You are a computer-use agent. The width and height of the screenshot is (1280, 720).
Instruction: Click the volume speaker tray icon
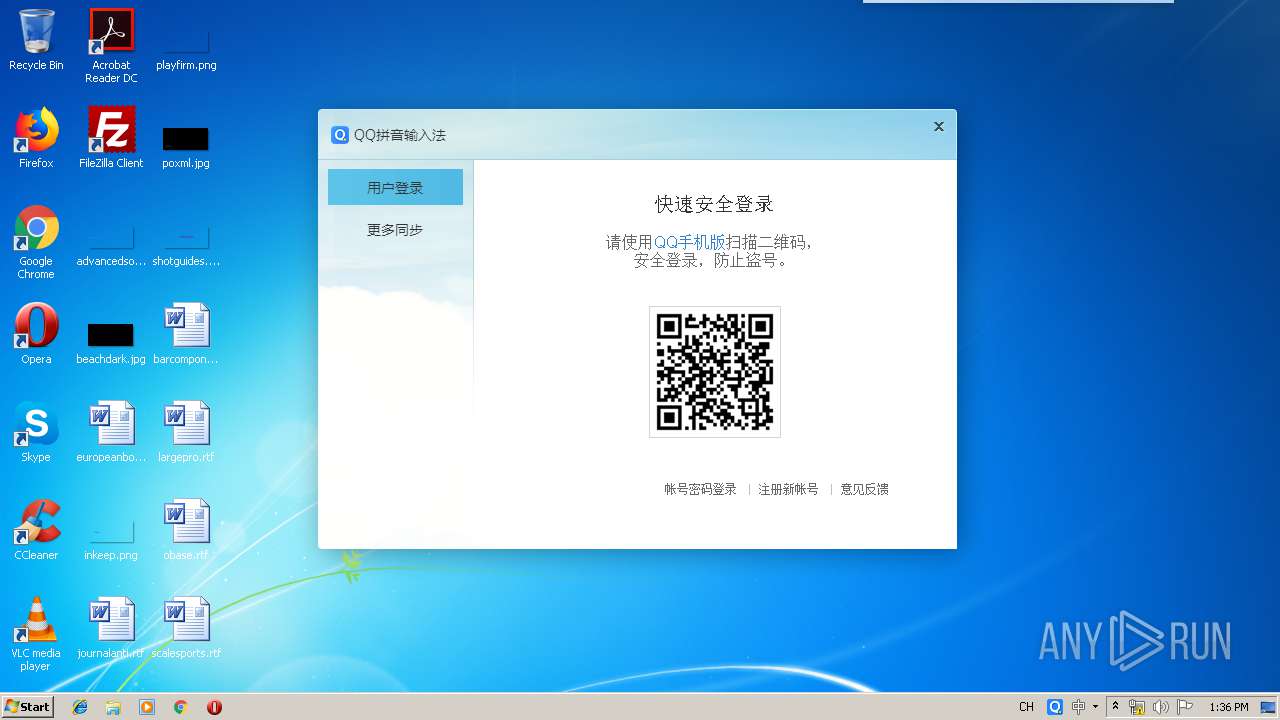(x=1160, y=707)
